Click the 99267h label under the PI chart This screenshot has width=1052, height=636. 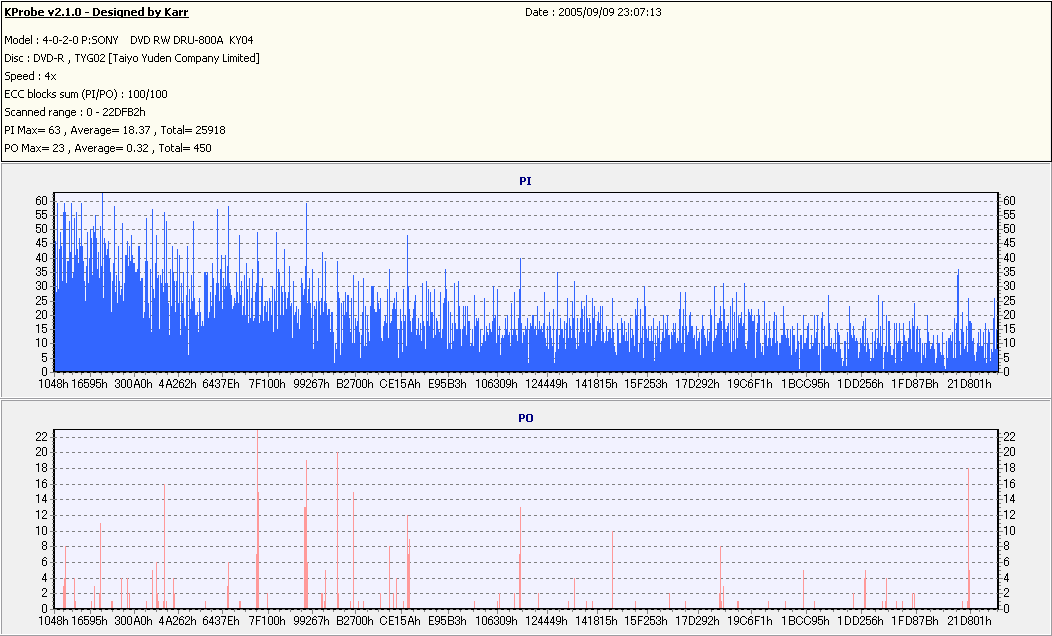tap(311, 384)
